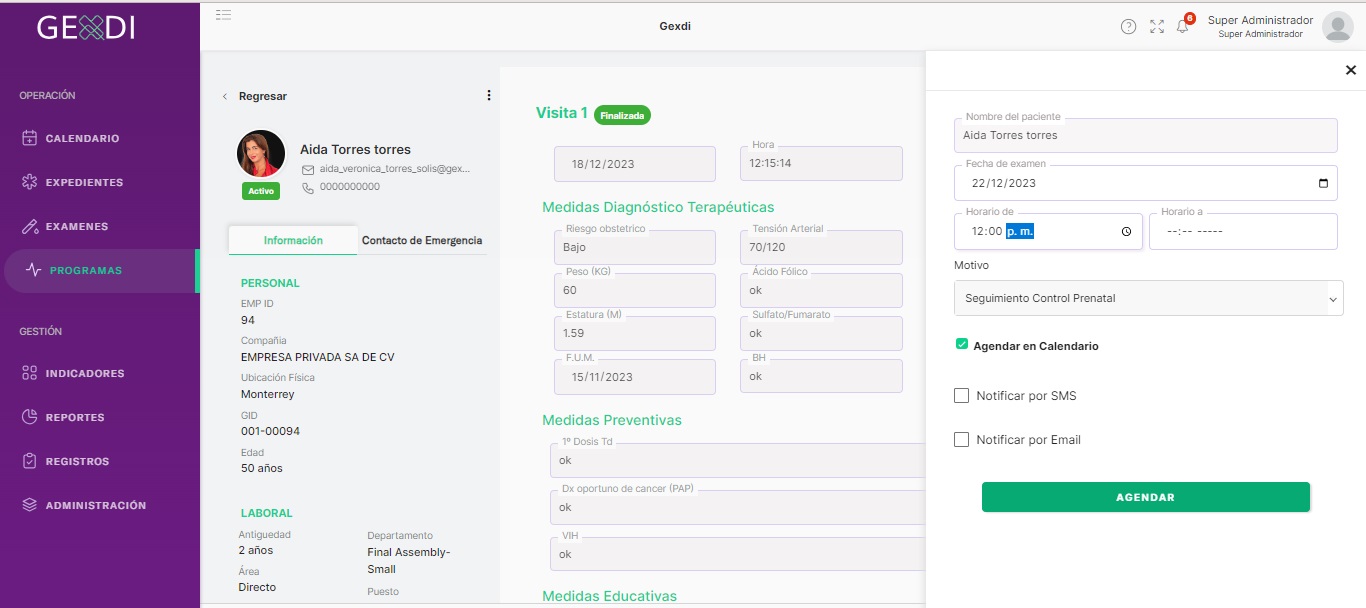Image resolution: width=1366 pixels, height=608 pixels.
Task: Open the Administración layers icon
Action: (x=30, y=505)
